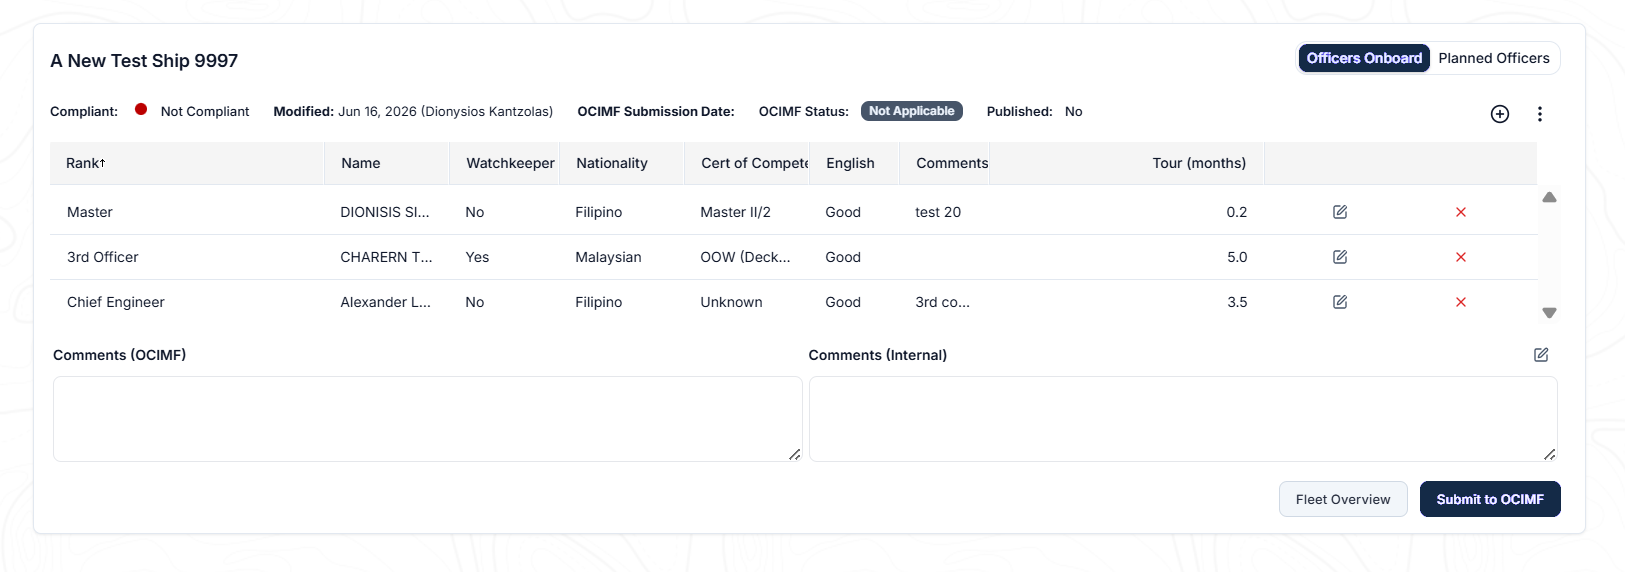Delete the Master officer row
Viewport: 1625px width, 572px height.
(1460, 212)
